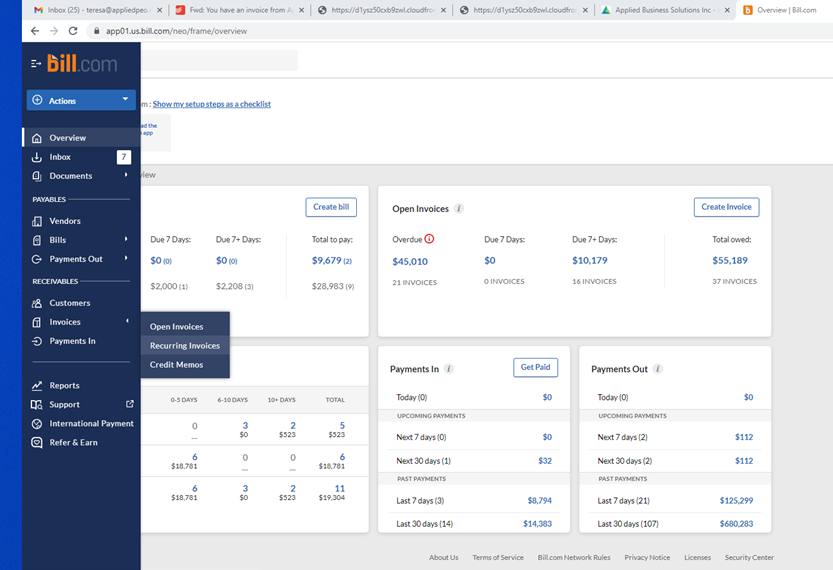833x570 pixels.
Task: Click the Vendors building icon
Action: tap(37, 221)
